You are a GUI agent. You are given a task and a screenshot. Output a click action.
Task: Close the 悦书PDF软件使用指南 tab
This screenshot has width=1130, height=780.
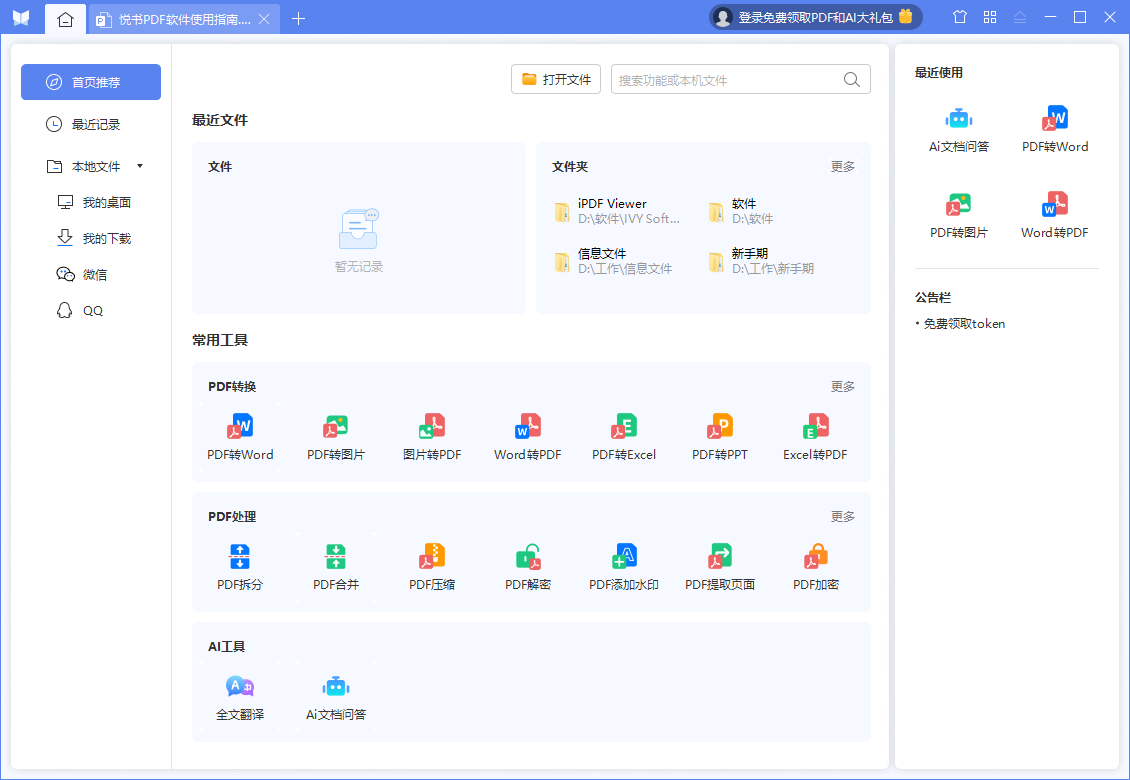(x=264, y=19)
